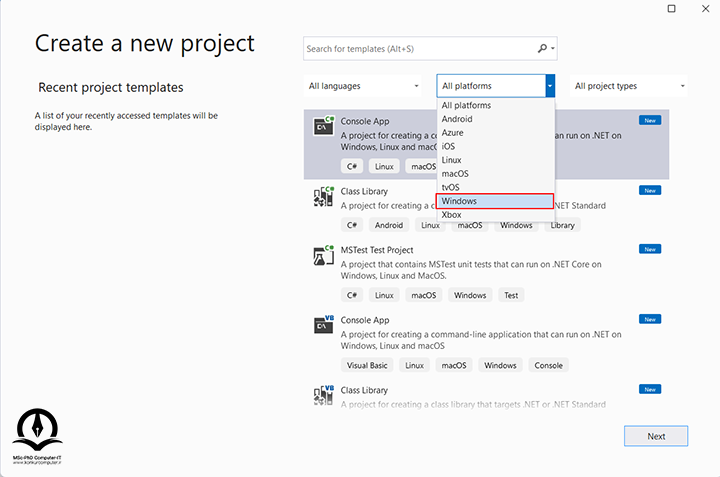Click the Console tag under VB Console App

548,365
